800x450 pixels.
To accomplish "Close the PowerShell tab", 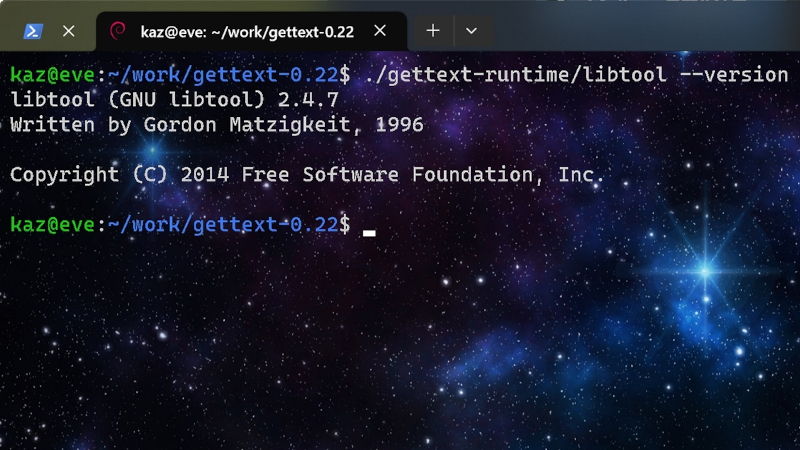I will 68,32.
